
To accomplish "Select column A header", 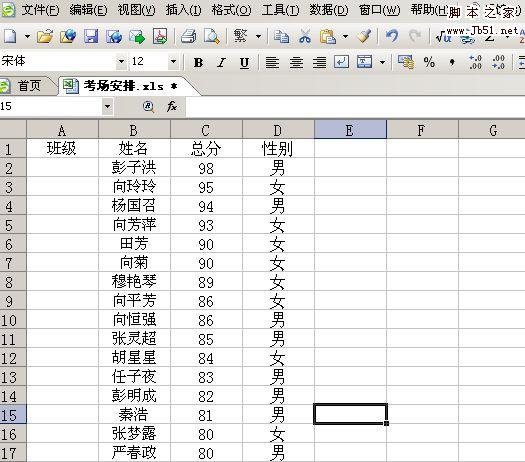I will click(62, 130).
